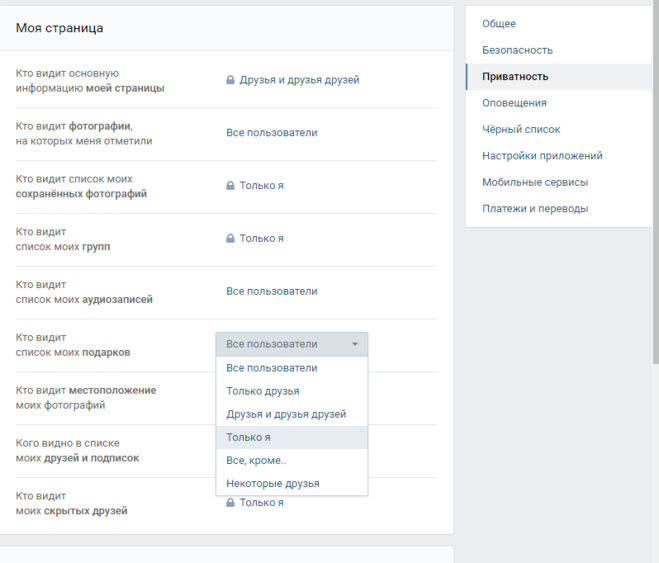The width and height of the screenshot is (659, 563).
Task: Click lock icon for hidden friends setting
Action: (230, 503)
